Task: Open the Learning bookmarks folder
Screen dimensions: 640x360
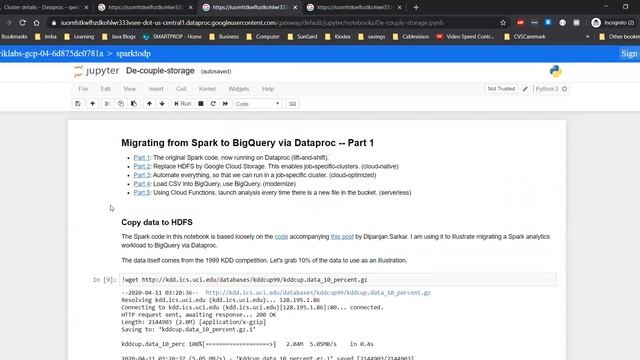Action: (x=79, y=37)
